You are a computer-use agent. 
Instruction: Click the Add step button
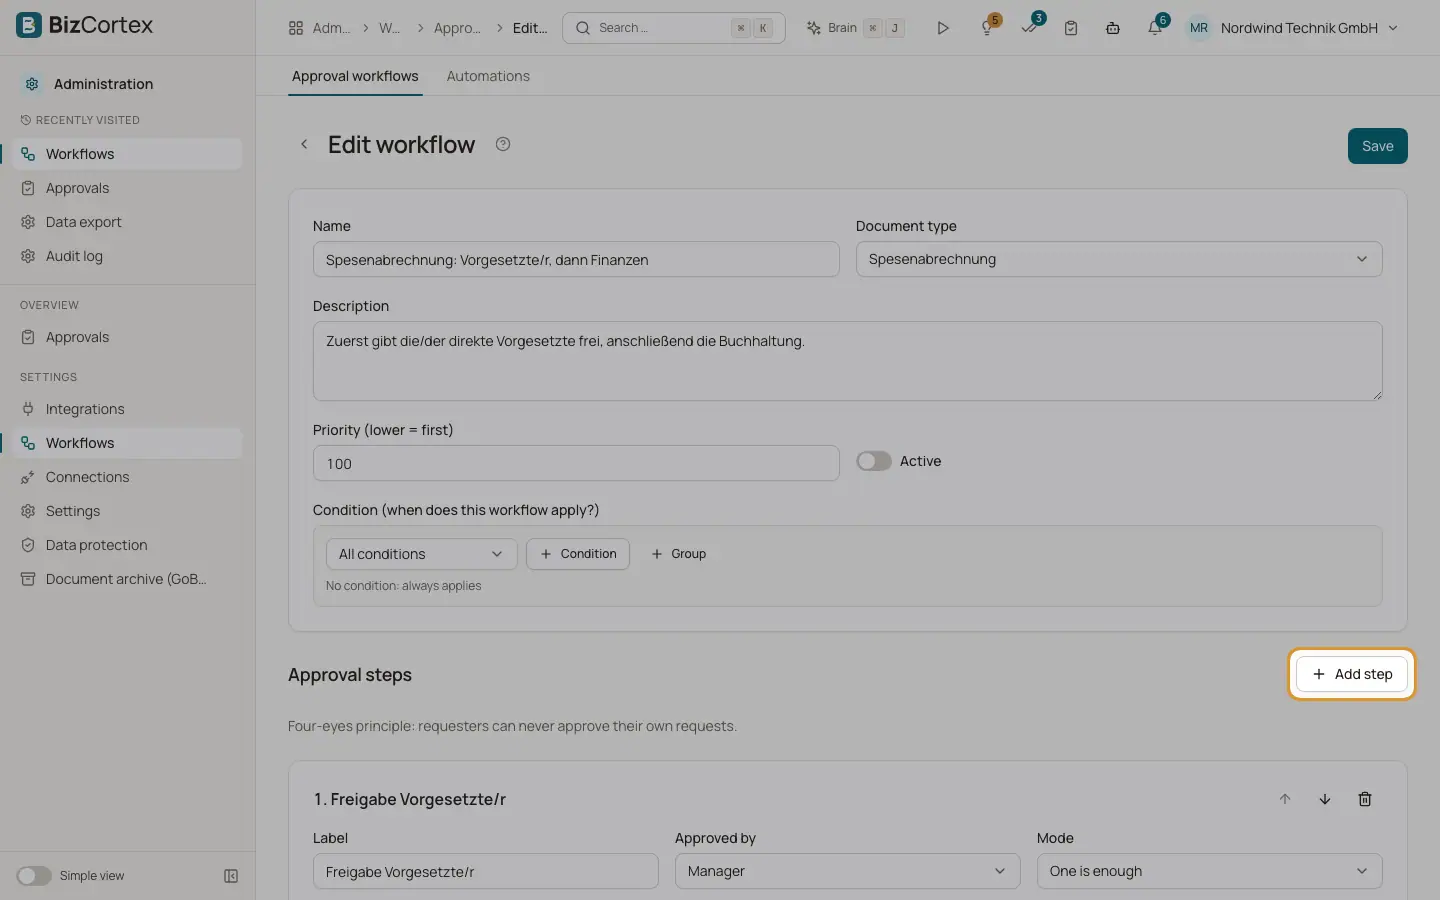(x=1352, y=674)
